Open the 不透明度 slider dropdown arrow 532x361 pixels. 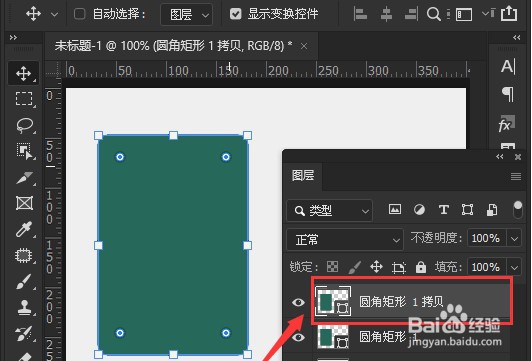[514, 239]
